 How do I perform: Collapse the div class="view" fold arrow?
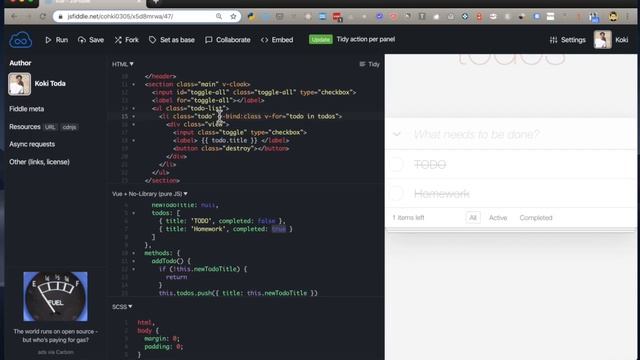[x=134, y=124]
